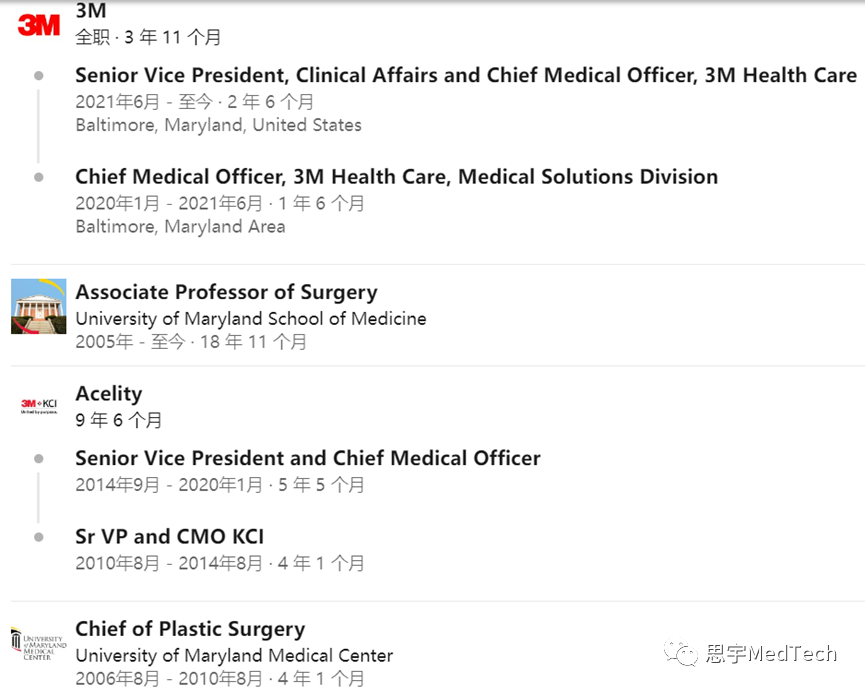Click the Sr VP and CMO KCI title
This screenshot has width=865, height=691.
click(169, 537)
